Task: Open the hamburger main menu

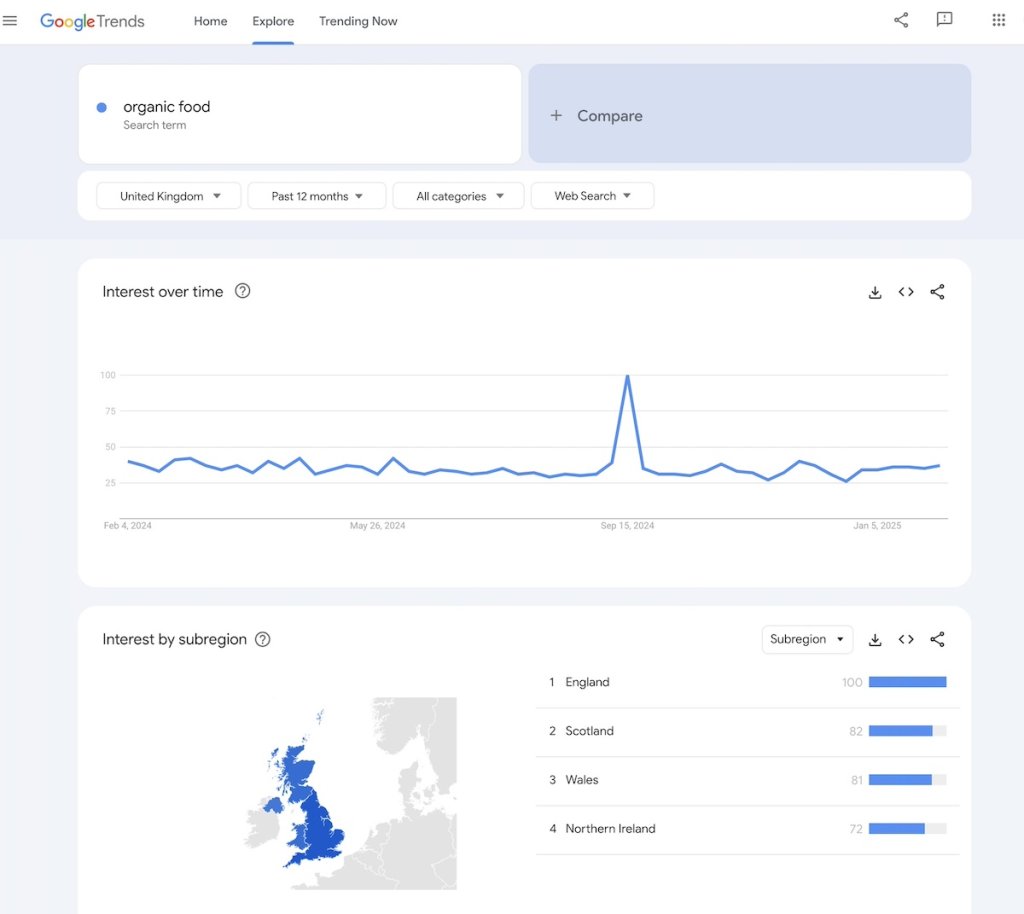Action: pos(10,21)
